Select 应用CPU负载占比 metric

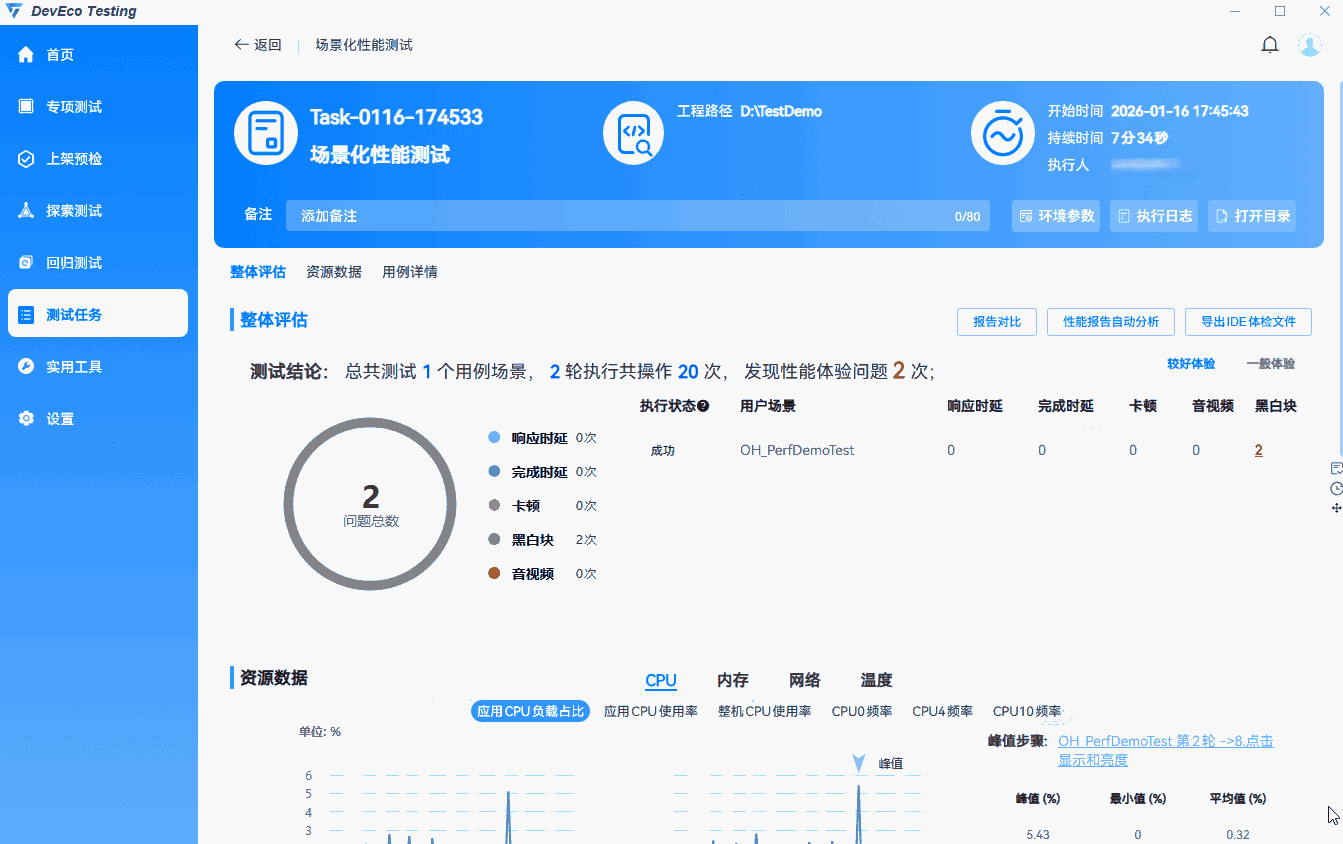tap(530, 712)
